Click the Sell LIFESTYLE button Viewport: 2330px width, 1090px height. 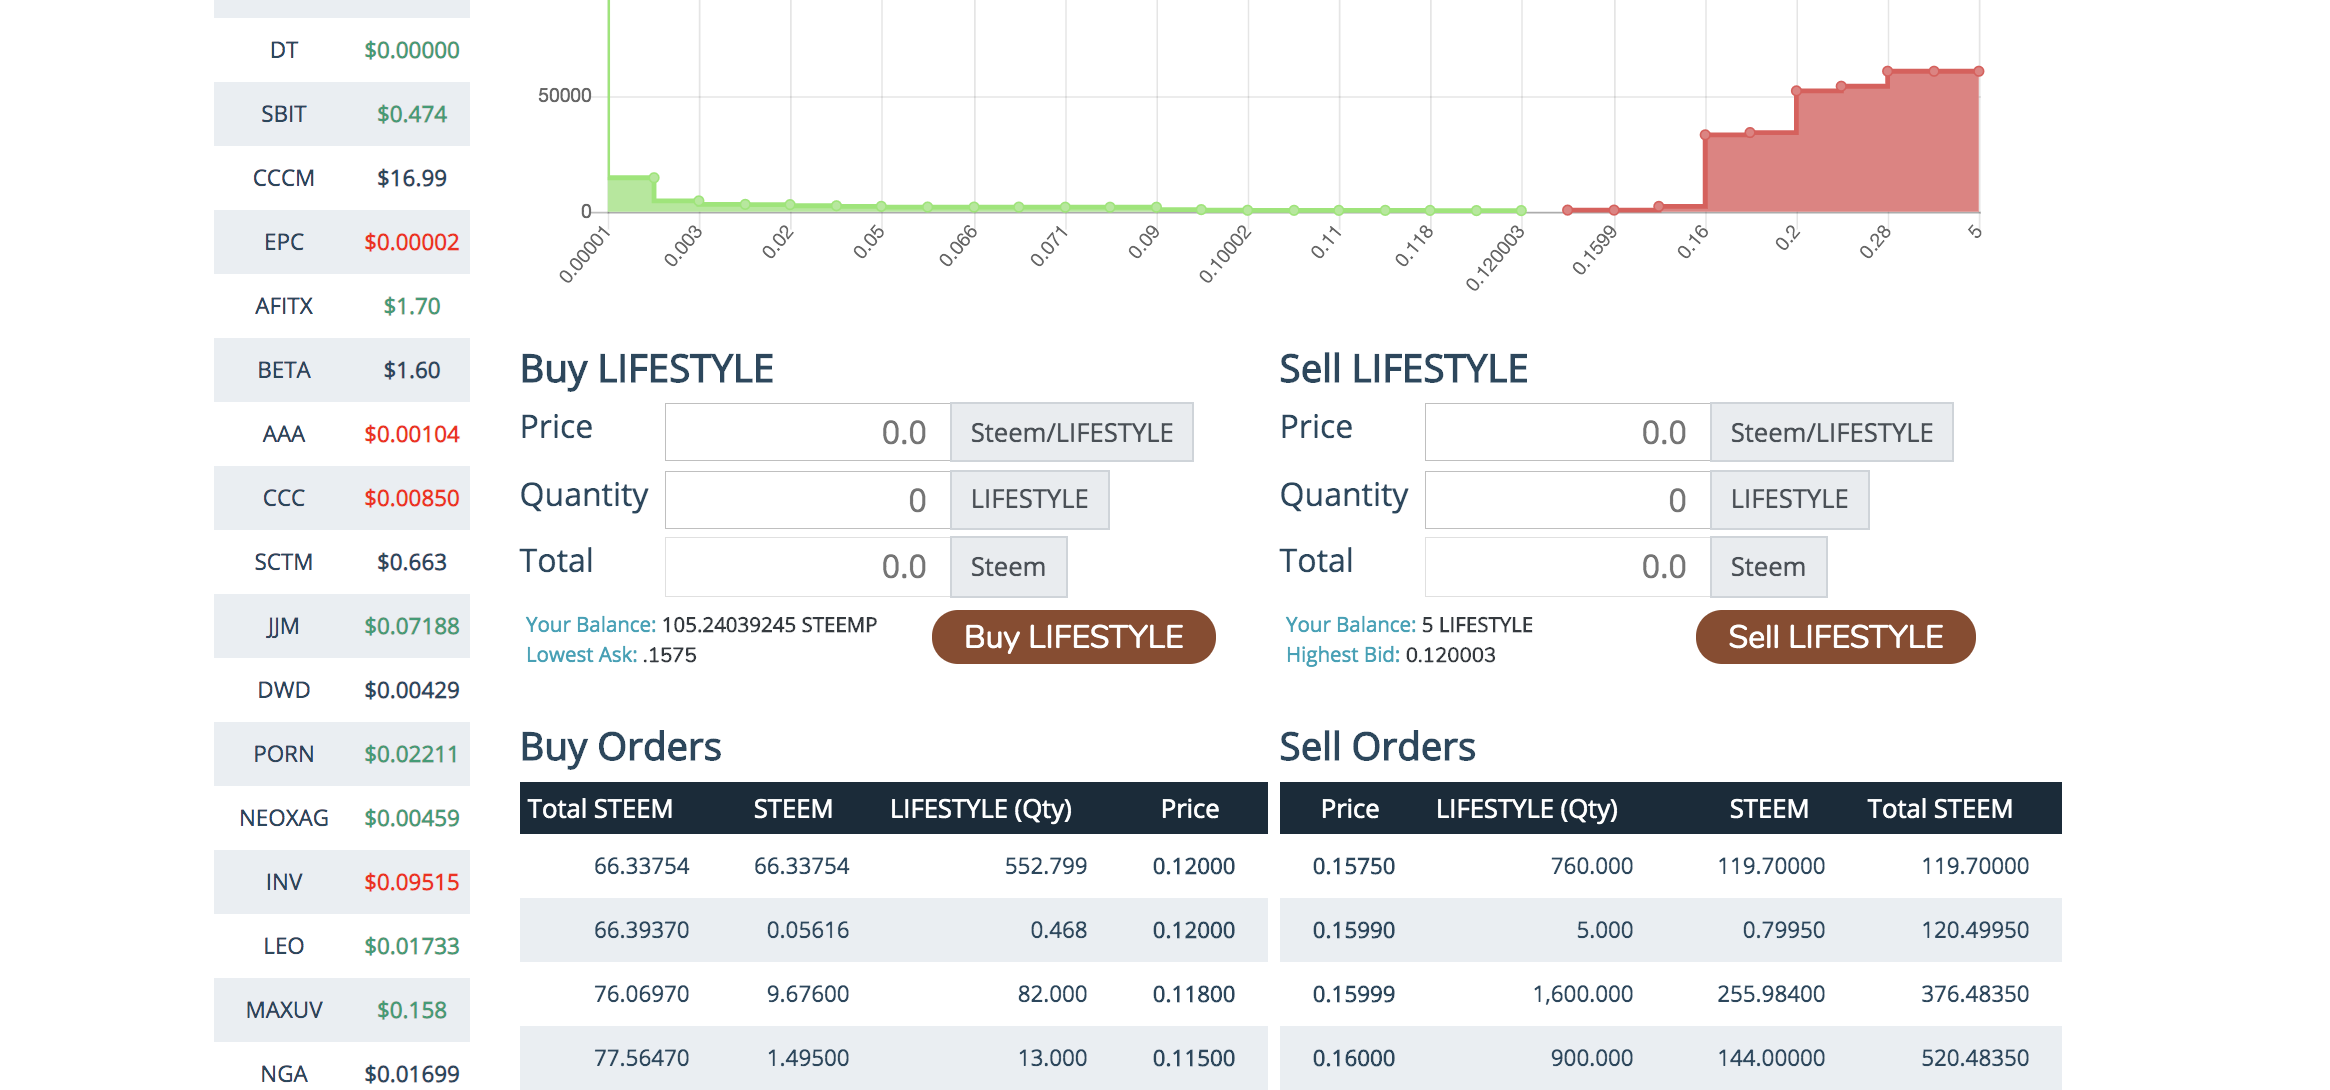[x=1835, y=637]
